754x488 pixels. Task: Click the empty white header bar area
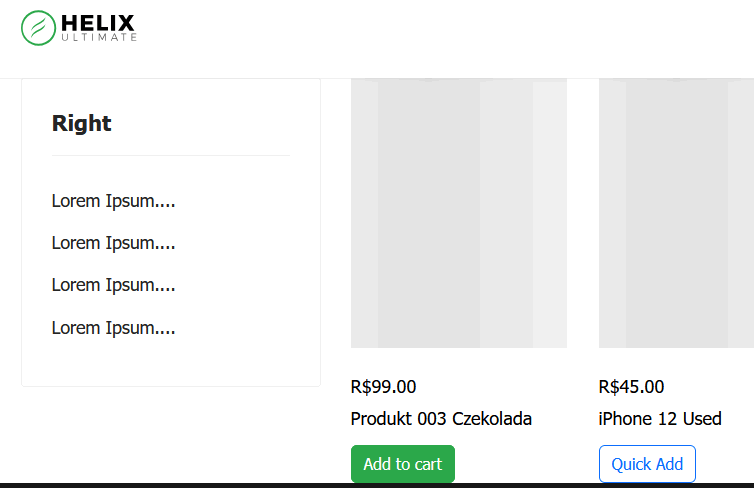tap(450, 38)
